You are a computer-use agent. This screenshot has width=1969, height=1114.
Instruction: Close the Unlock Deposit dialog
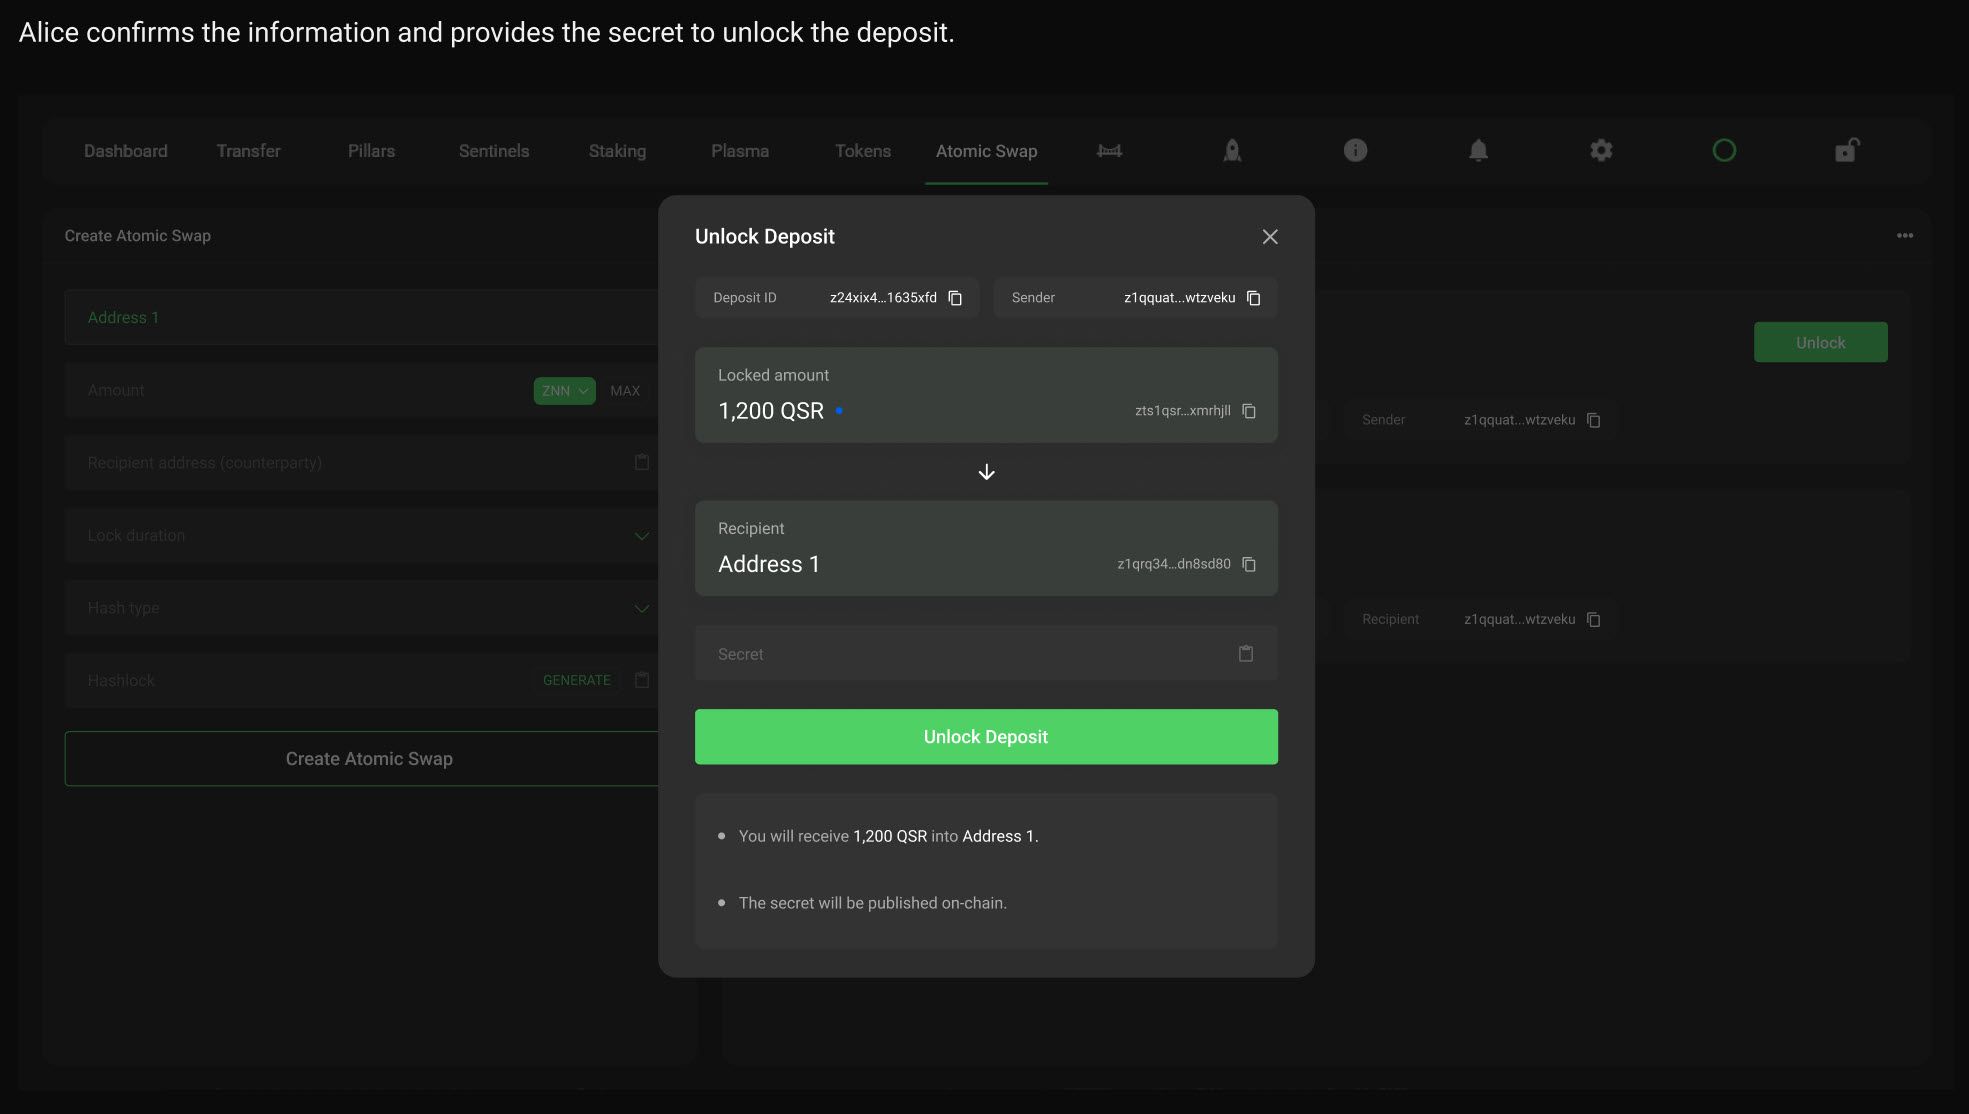[1269, 237]
